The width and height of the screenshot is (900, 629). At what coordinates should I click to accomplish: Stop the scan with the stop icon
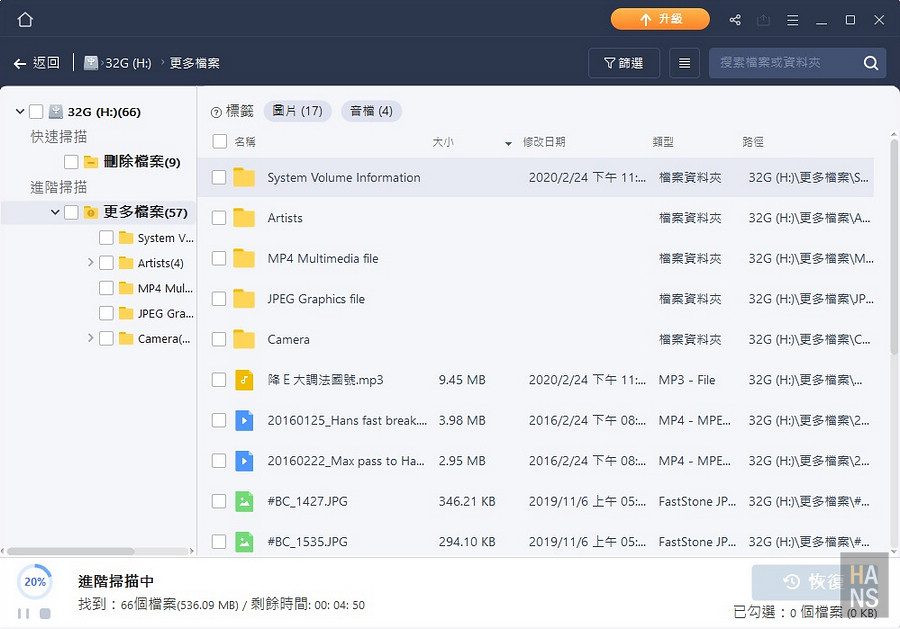click(45, 613)
